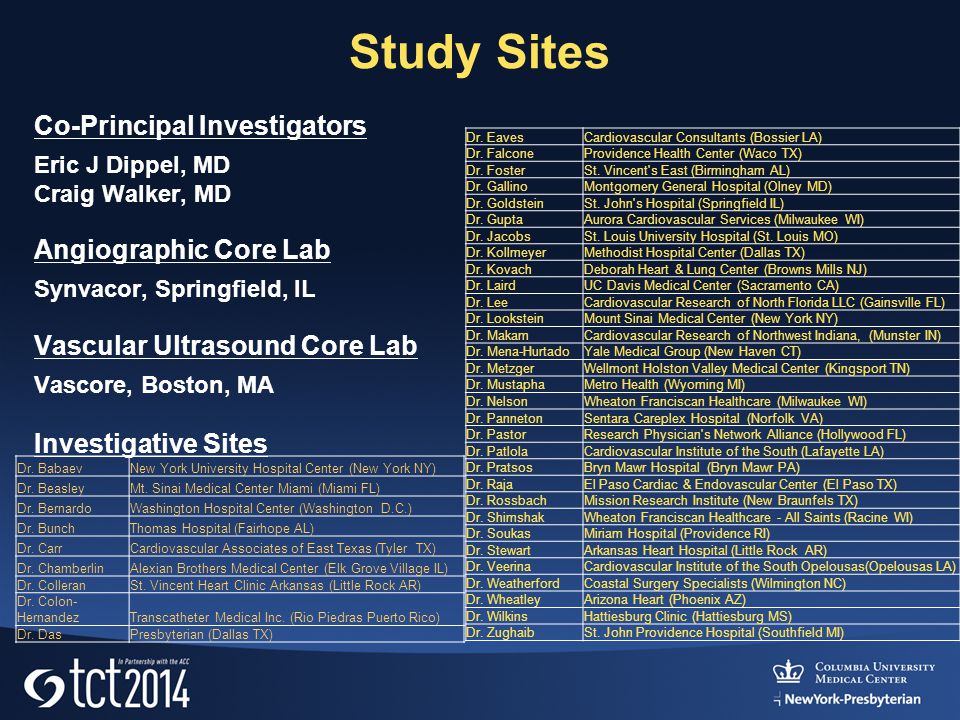Image resolution: width=960 pixels, height=720 pixels.
Task: Click the Dr. Zughaib table cell
Action: 524,632
